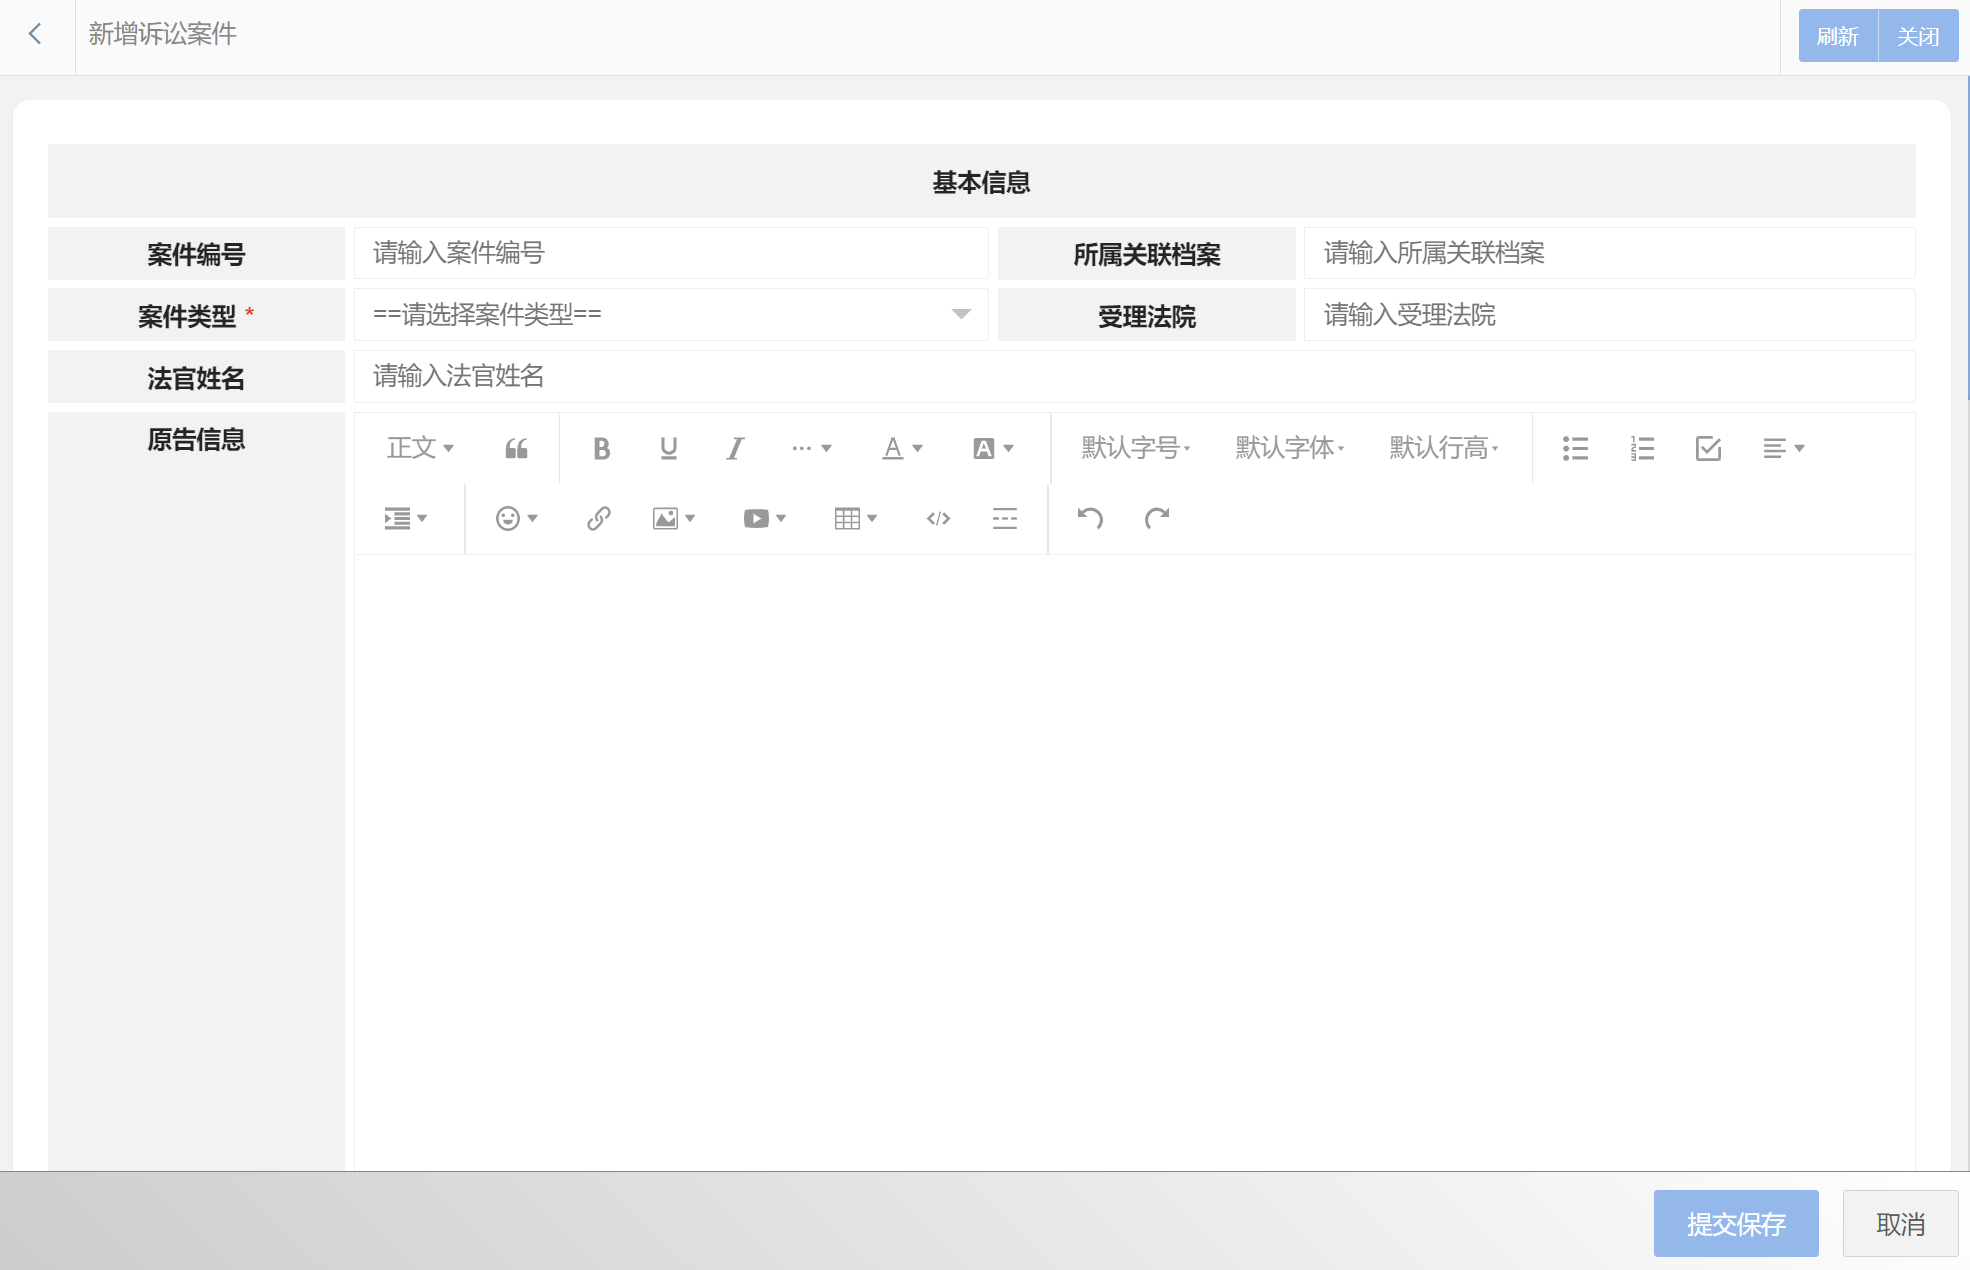Insert a hyperlink using link icon
1970x1270 pixels.
tap(598, 518)
